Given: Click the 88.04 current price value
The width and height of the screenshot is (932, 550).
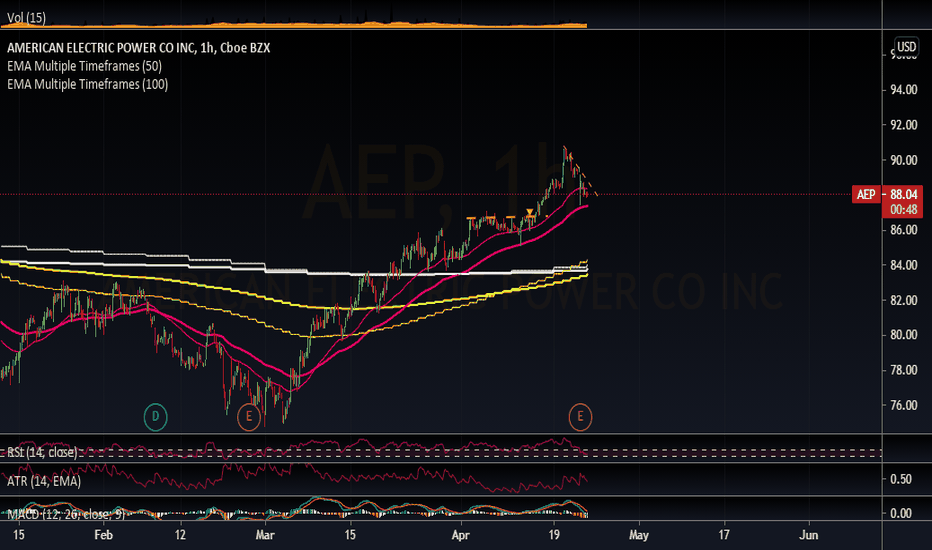Looking at the screenshot, I should coord(903,194).
